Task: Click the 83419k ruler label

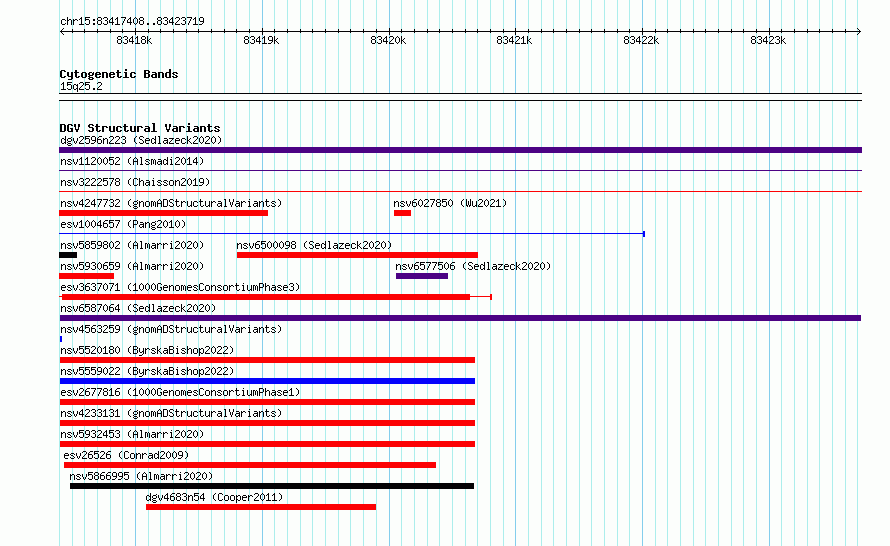Action: tap(261, 40)
